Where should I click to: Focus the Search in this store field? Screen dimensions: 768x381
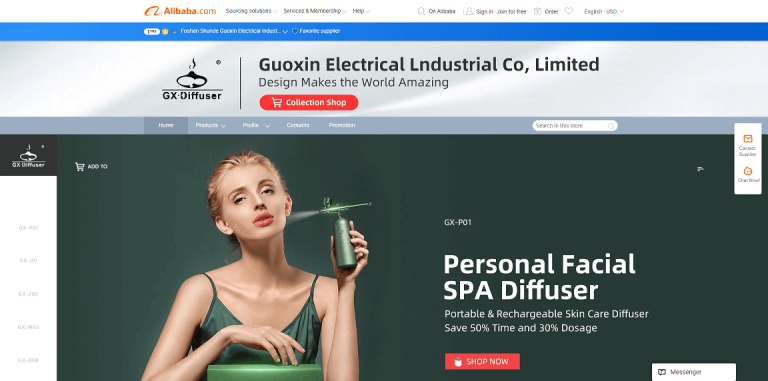tap(570, 126)
